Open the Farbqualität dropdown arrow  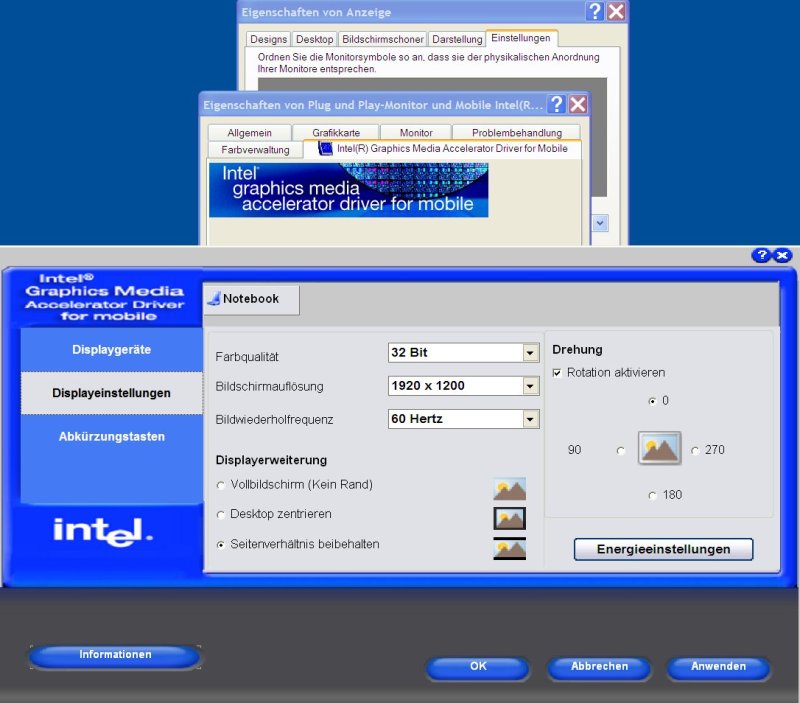[530, 353]
